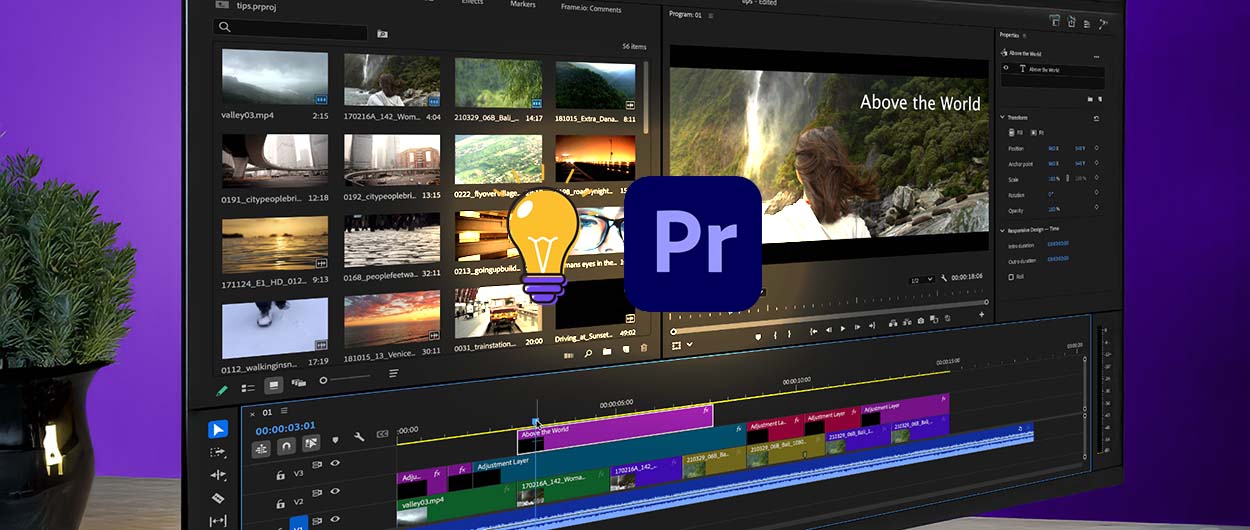Switch project panel to list view
The image size is (1250, 530).
click(248, 388)
